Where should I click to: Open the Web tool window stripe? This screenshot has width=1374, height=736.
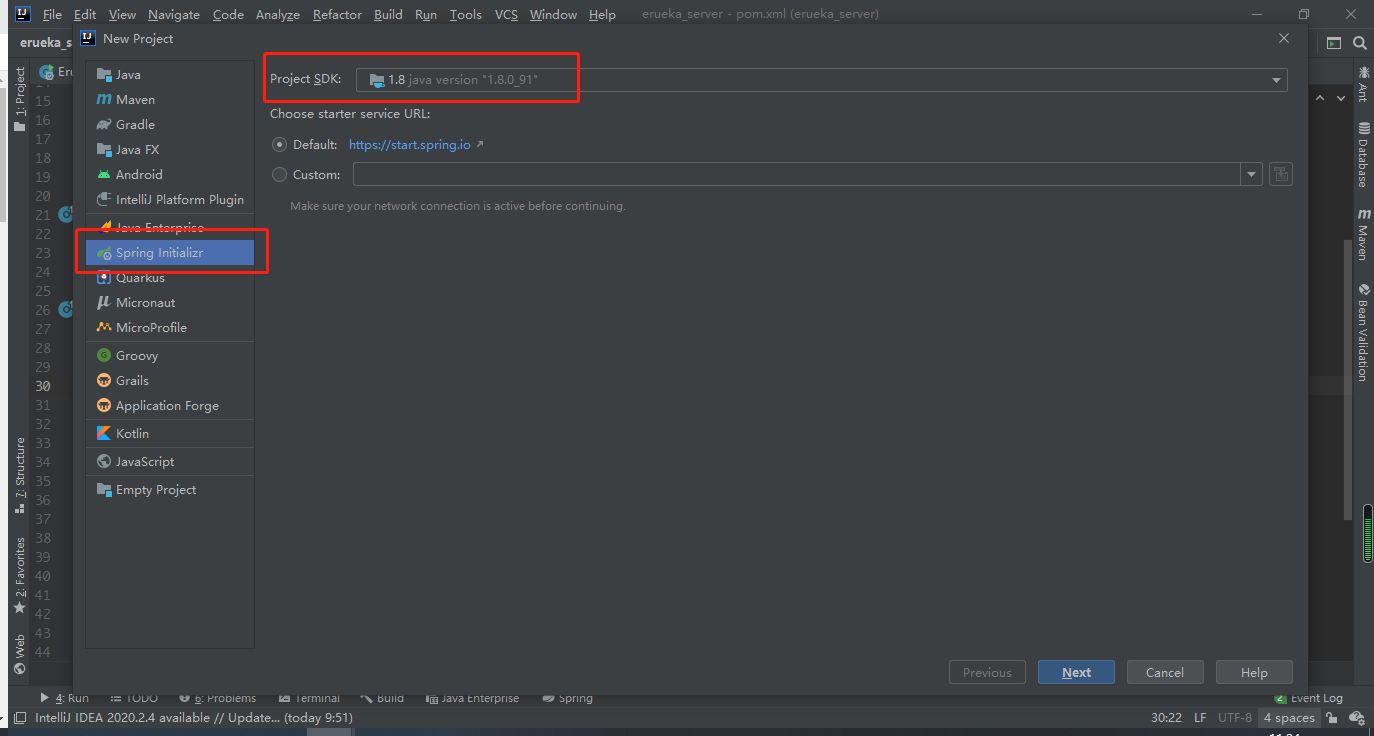click(19, 653)
